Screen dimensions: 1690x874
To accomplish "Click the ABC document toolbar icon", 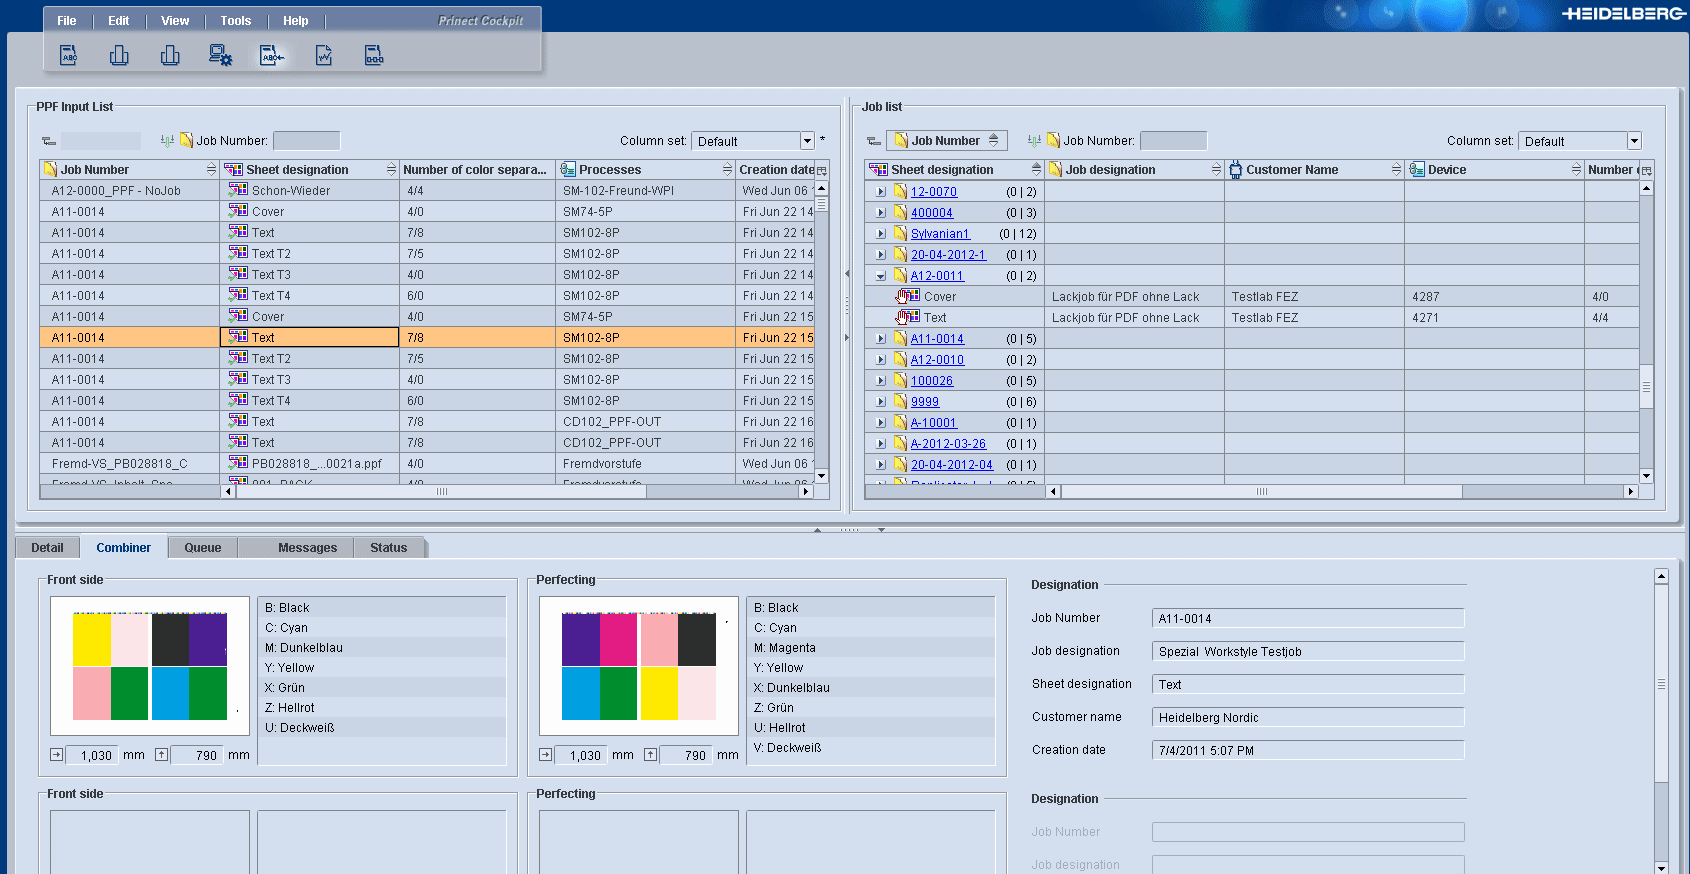I will coord(68,56).
